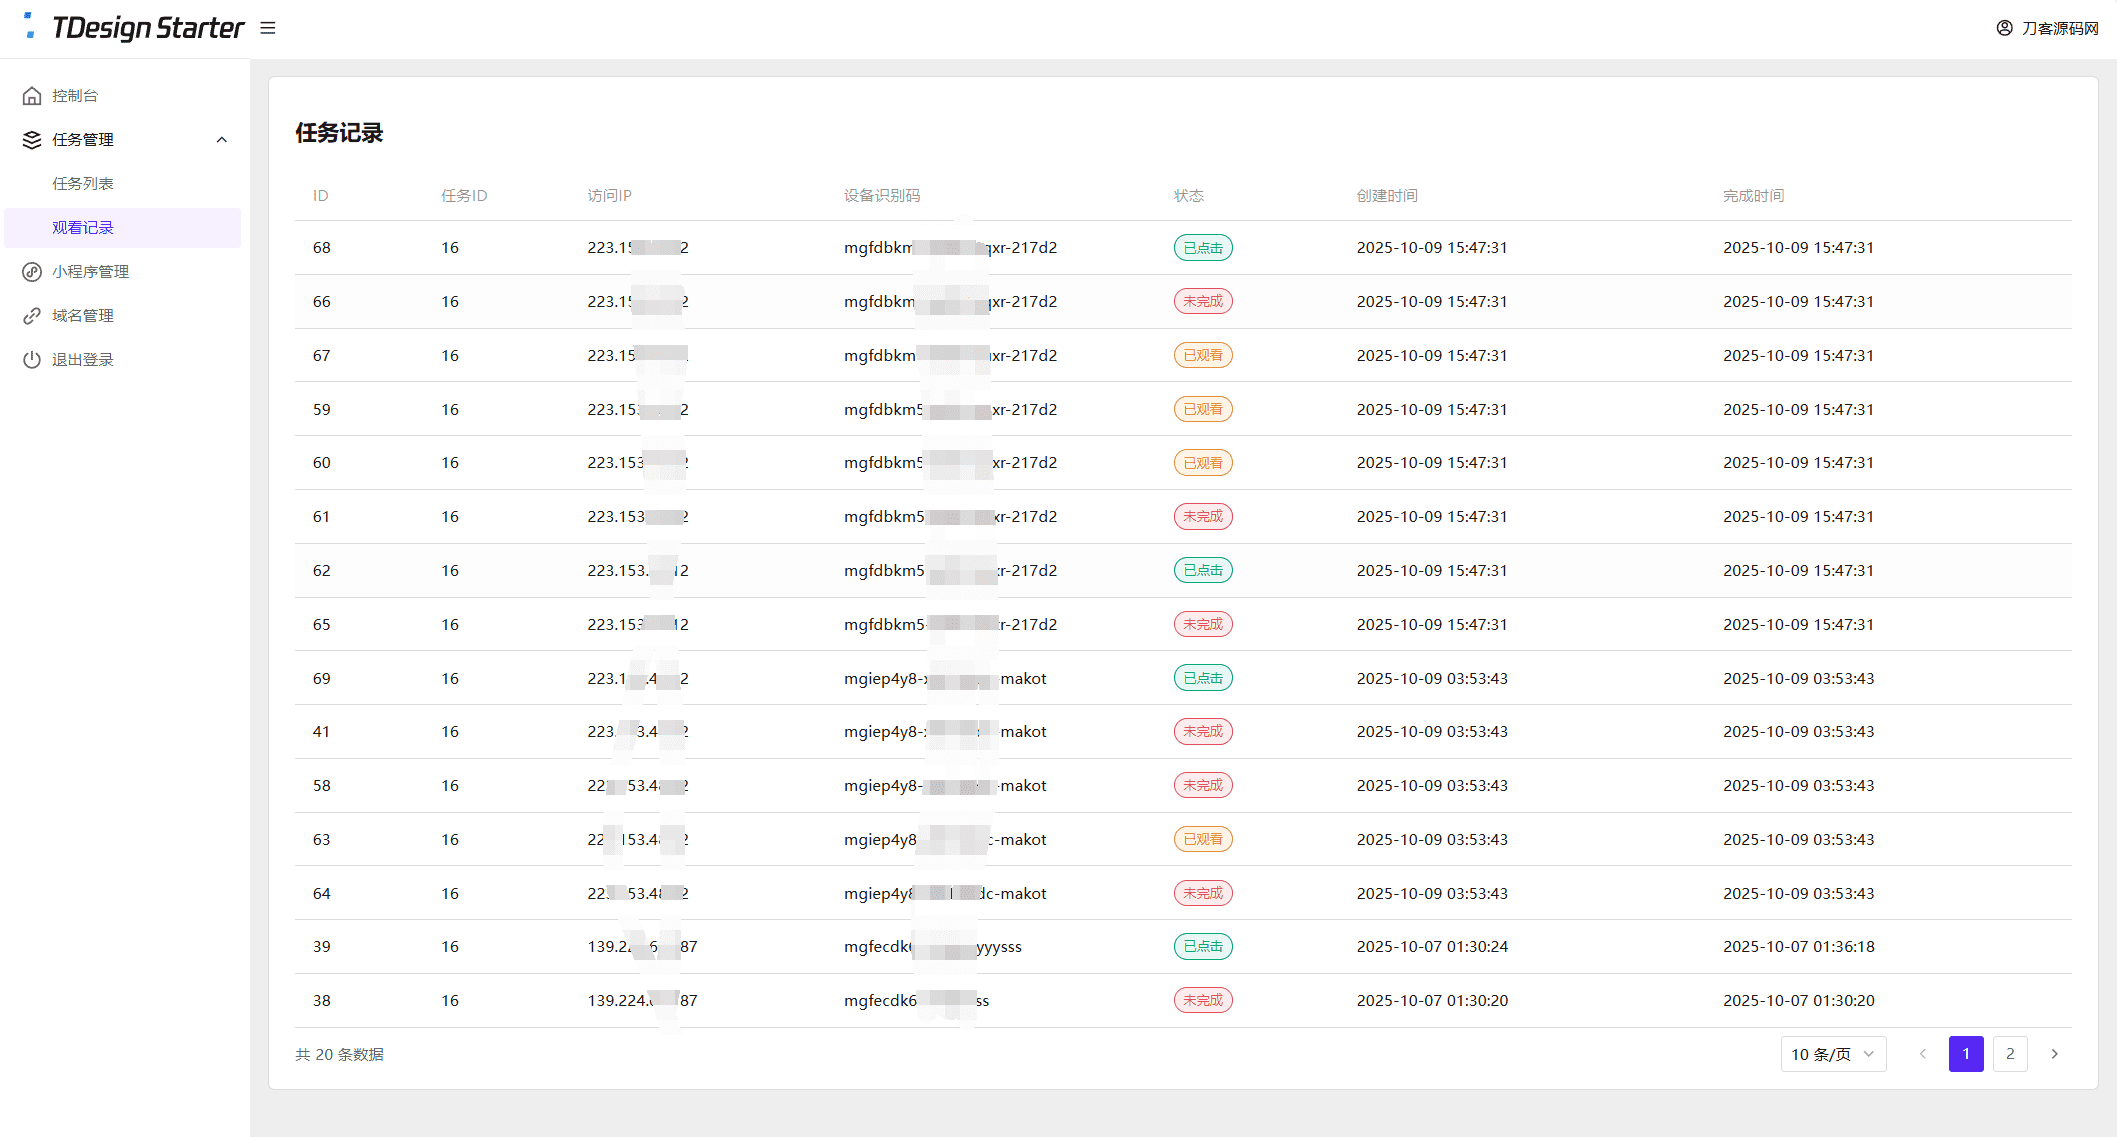Click page 1 pagination button

[x=1966, y=1054]
